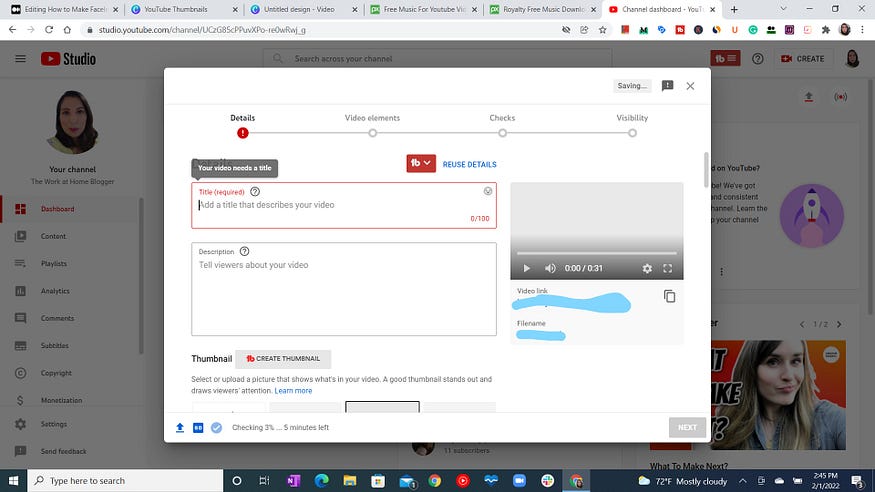Open Copyright in the sidebar
Screen dimensions: 875x492
click(x=71, y=373)
